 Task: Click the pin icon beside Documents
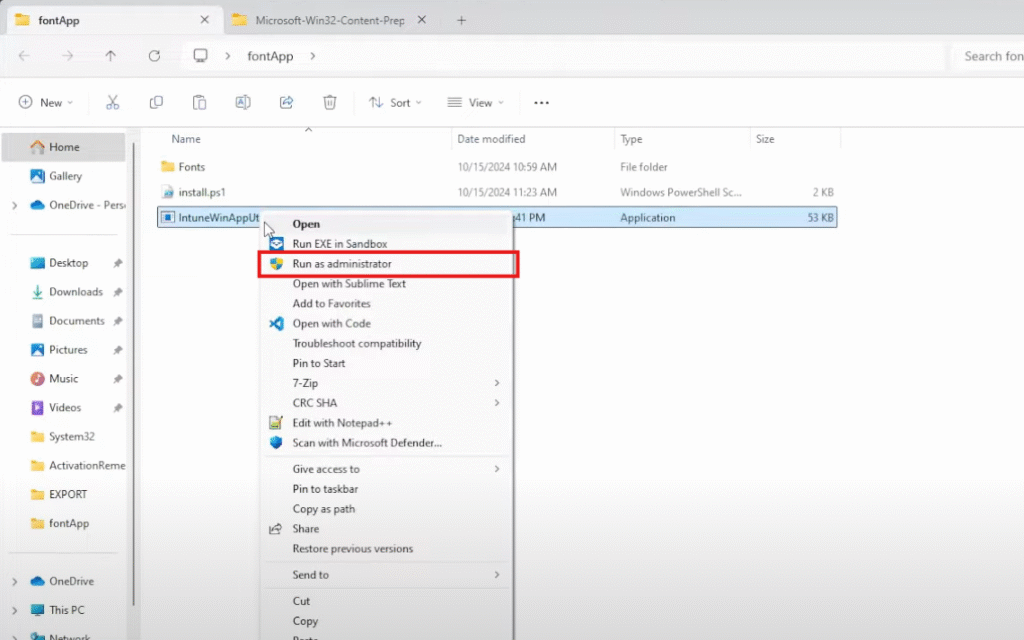[x=118, y=321]
